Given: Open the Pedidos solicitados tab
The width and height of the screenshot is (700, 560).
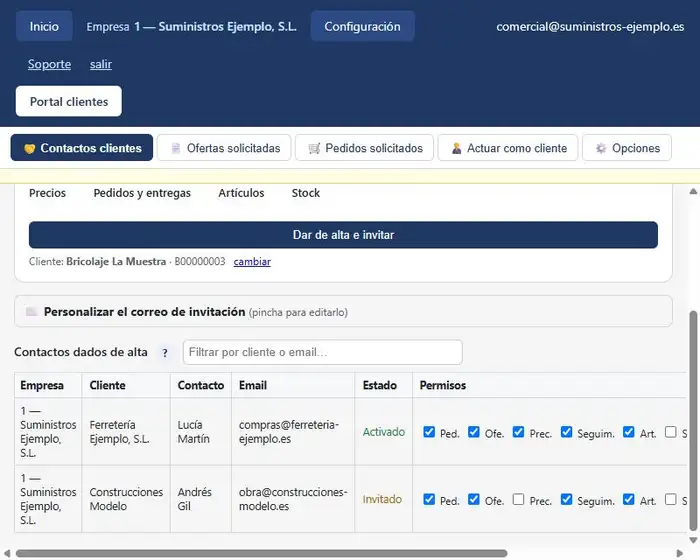Looking at the screenshot, I should click(x=364, y=148).
